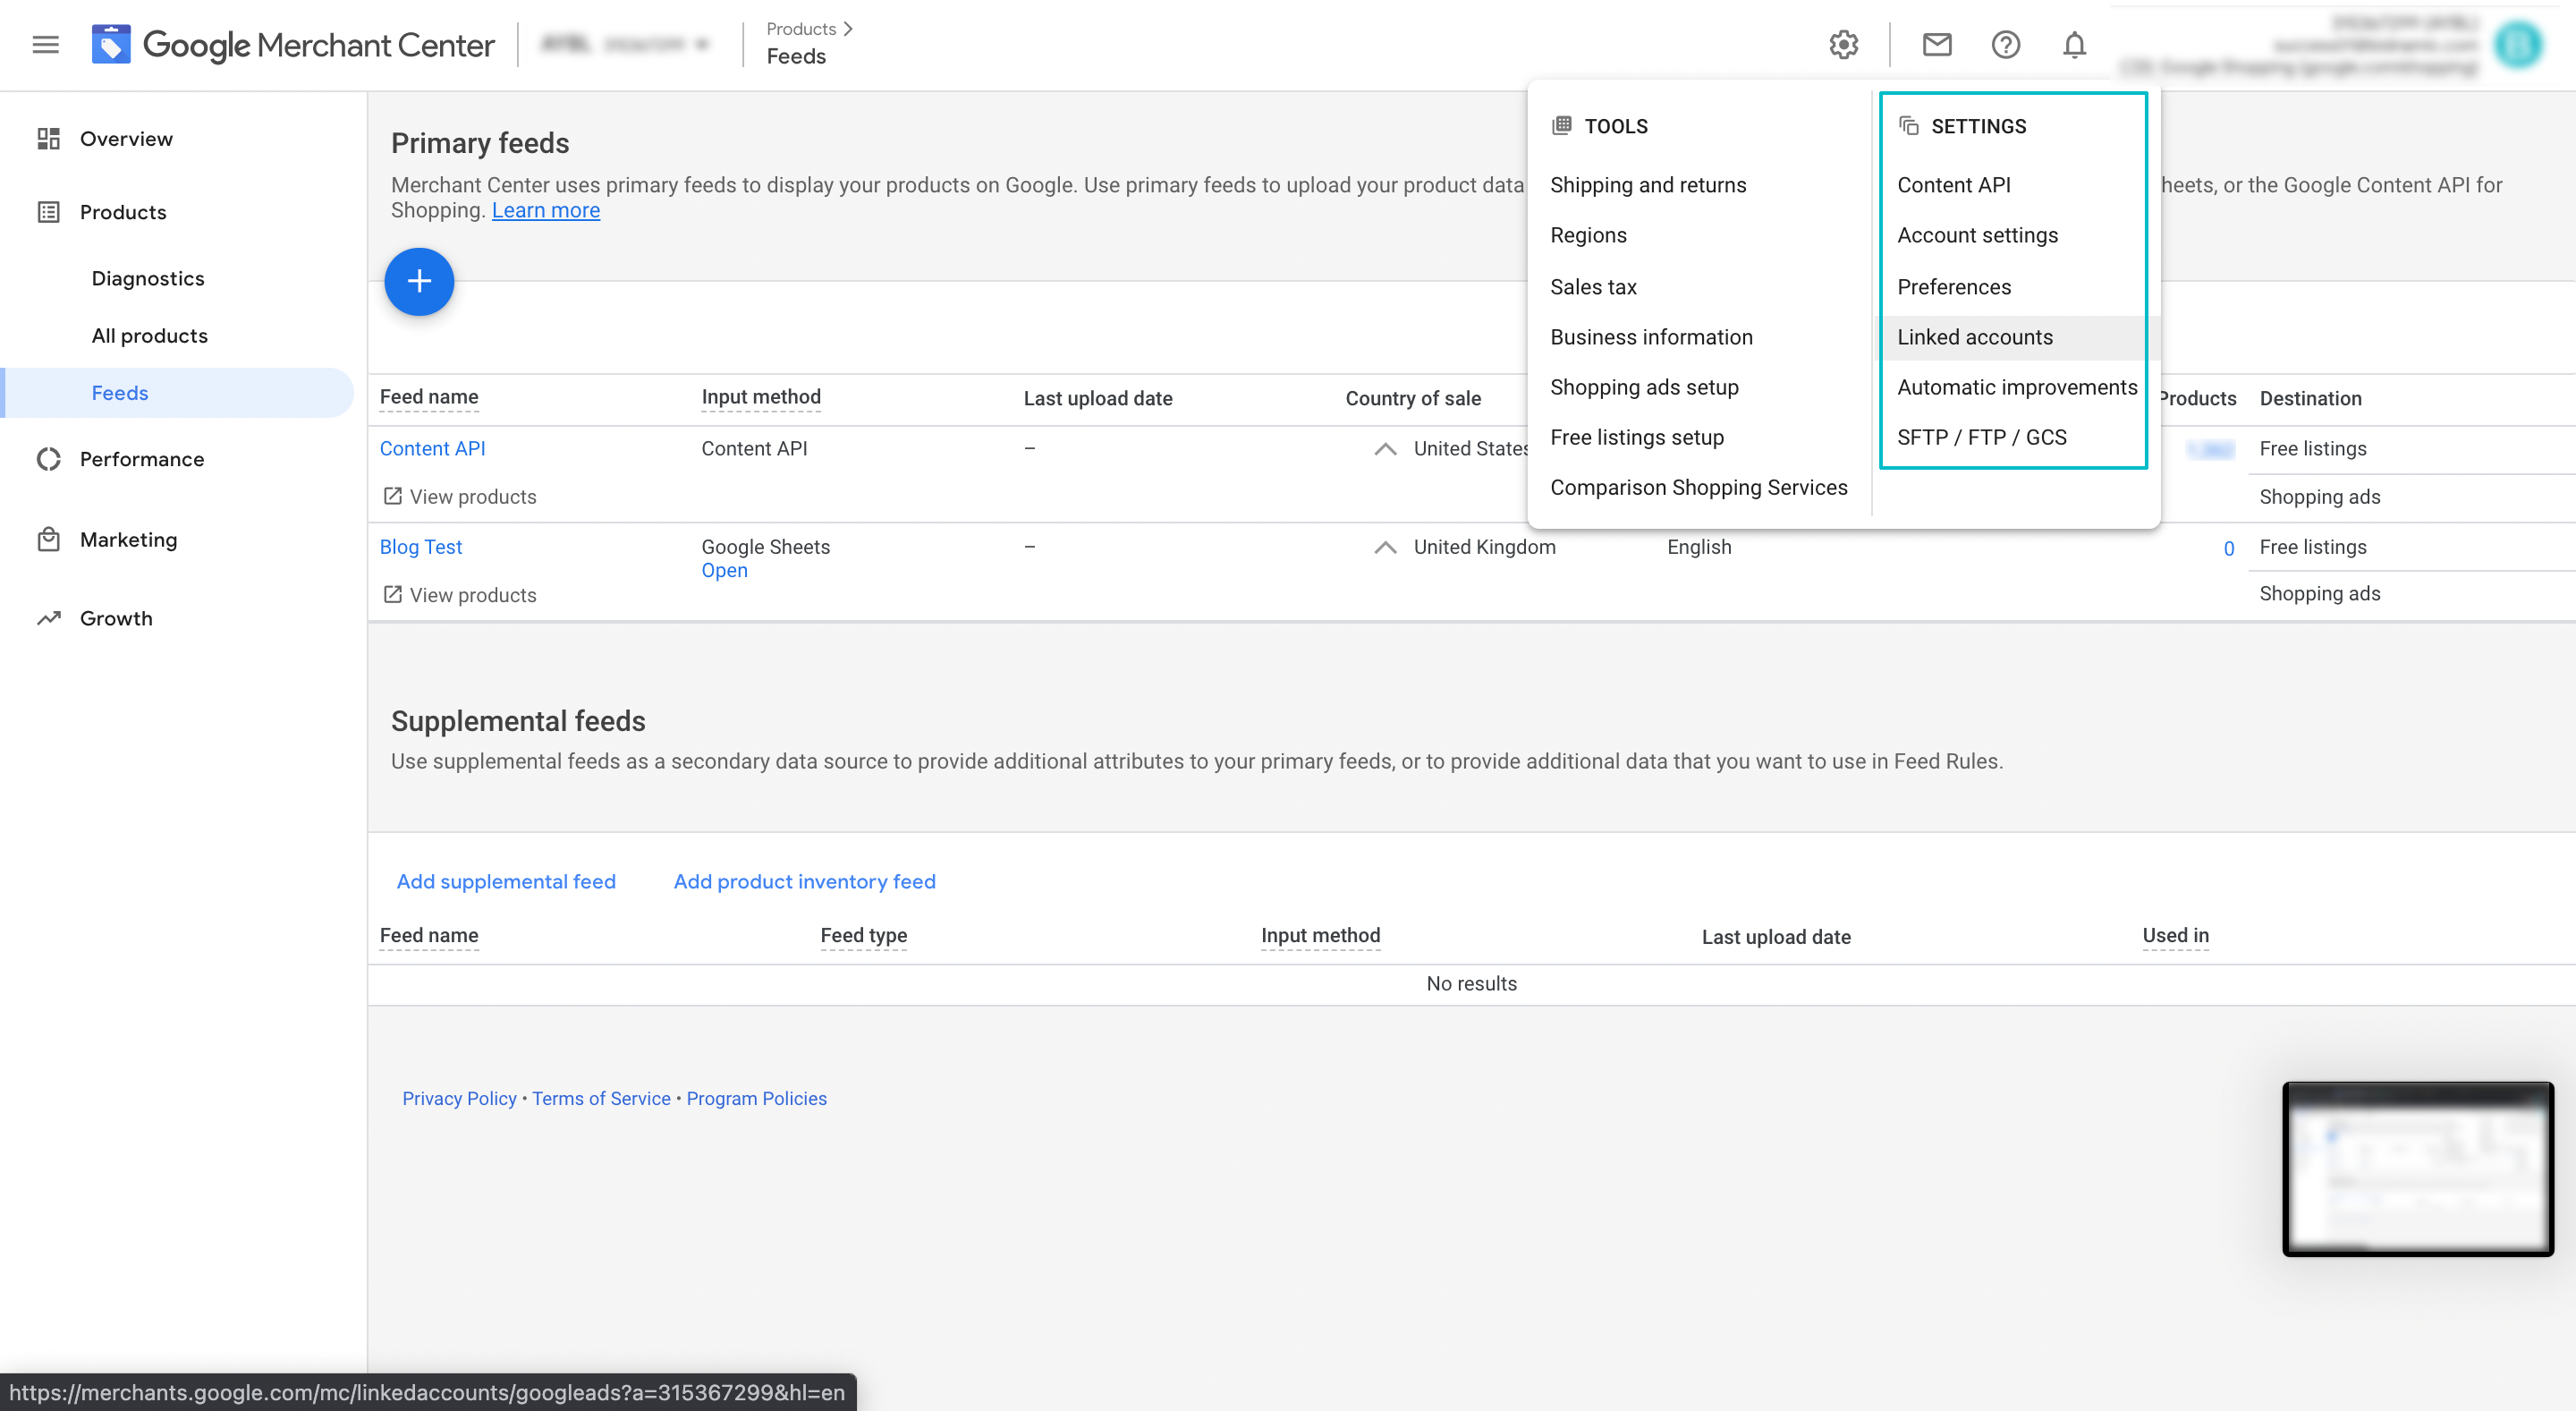This screenshot has width=2576, height=1411.
Task: Open the Content API feed link
Action: (432, 449)
